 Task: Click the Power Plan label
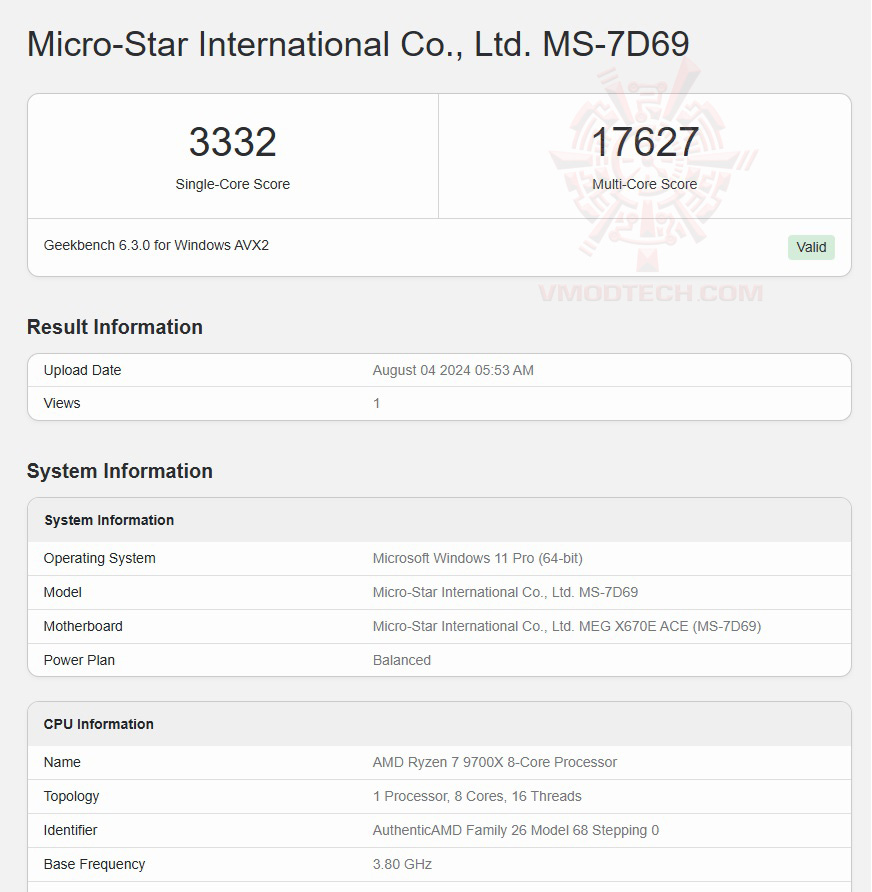(79, 660)
